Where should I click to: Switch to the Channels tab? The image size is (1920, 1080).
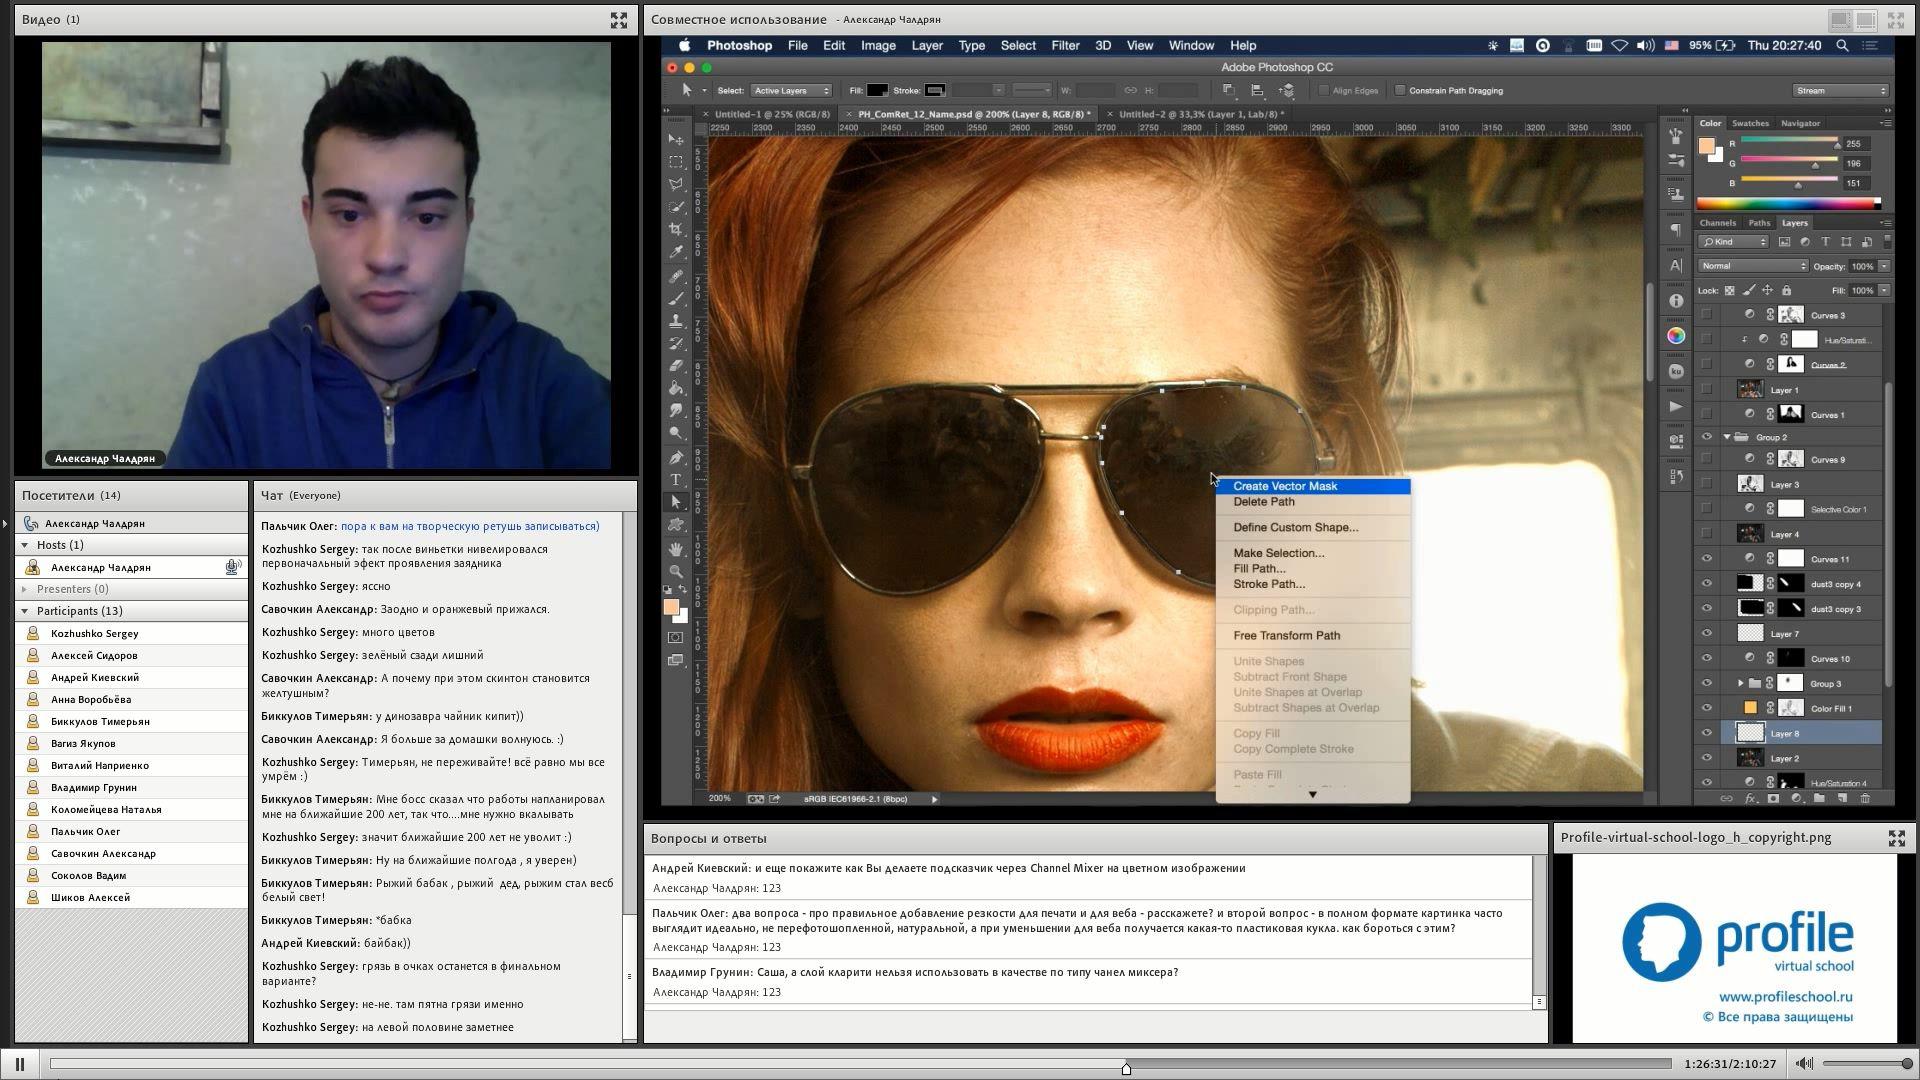click(1717, 223)
